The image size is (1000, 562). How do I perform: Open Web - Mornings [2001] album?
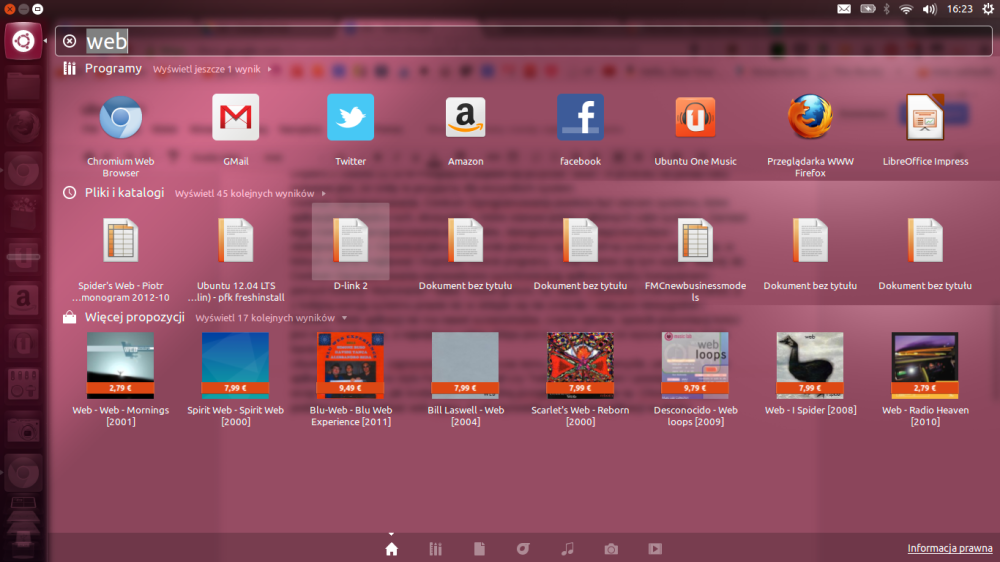pos(121,365)
